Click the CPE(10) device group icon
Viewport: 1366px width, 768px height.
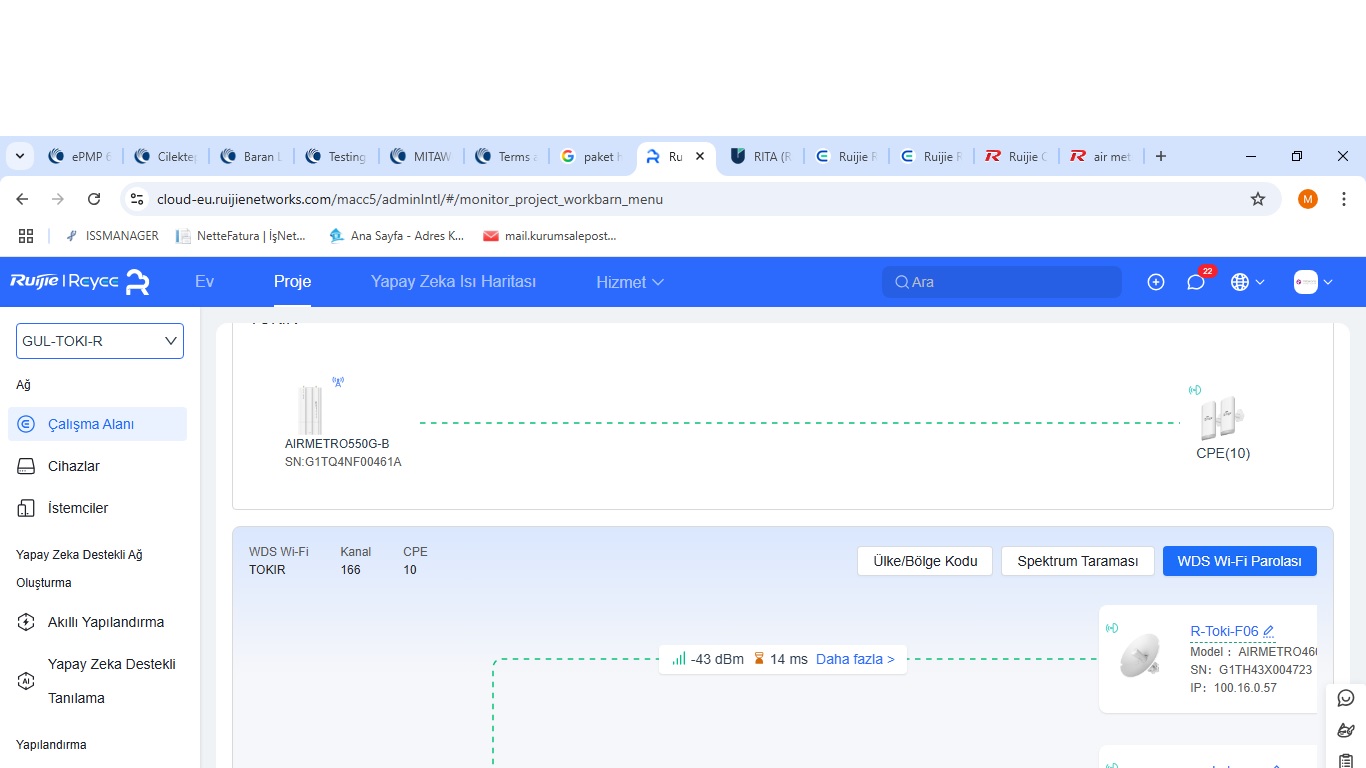tap(1222, 418)
